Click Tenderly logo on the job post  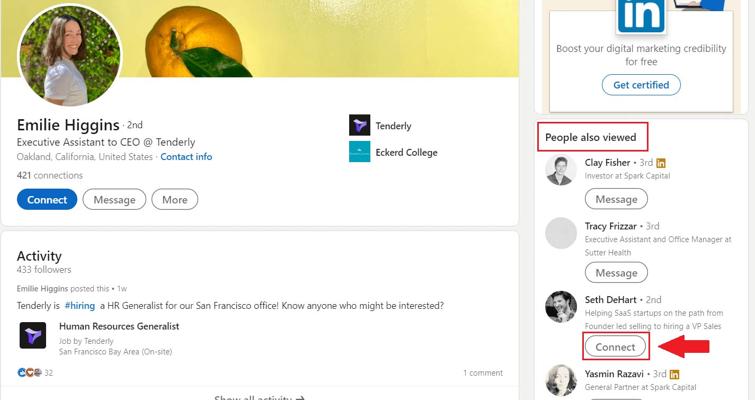coord(33,335)
